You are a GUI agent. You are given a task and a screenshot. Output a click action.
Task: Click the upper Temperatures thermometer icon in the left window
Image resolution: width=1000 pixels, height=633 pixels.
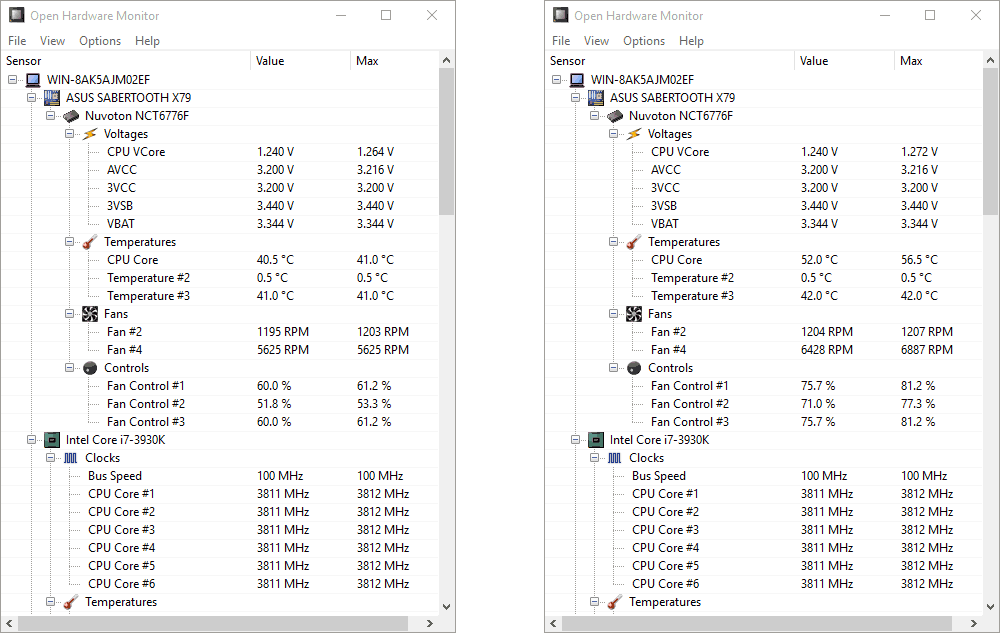[90, 242]
